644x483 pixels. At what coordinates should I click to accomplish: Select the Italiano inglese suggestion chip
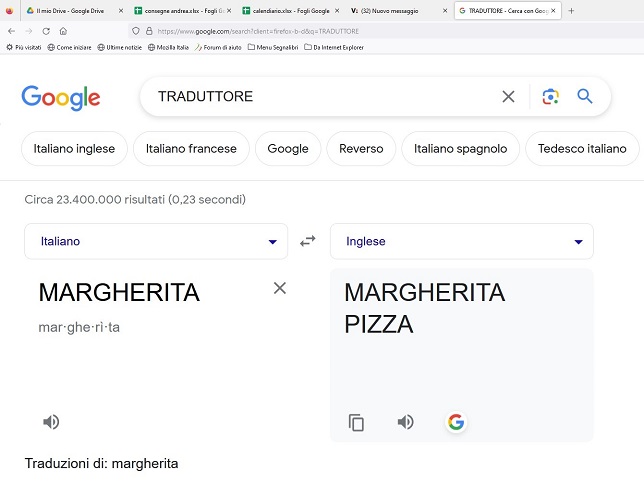point(74,149)
